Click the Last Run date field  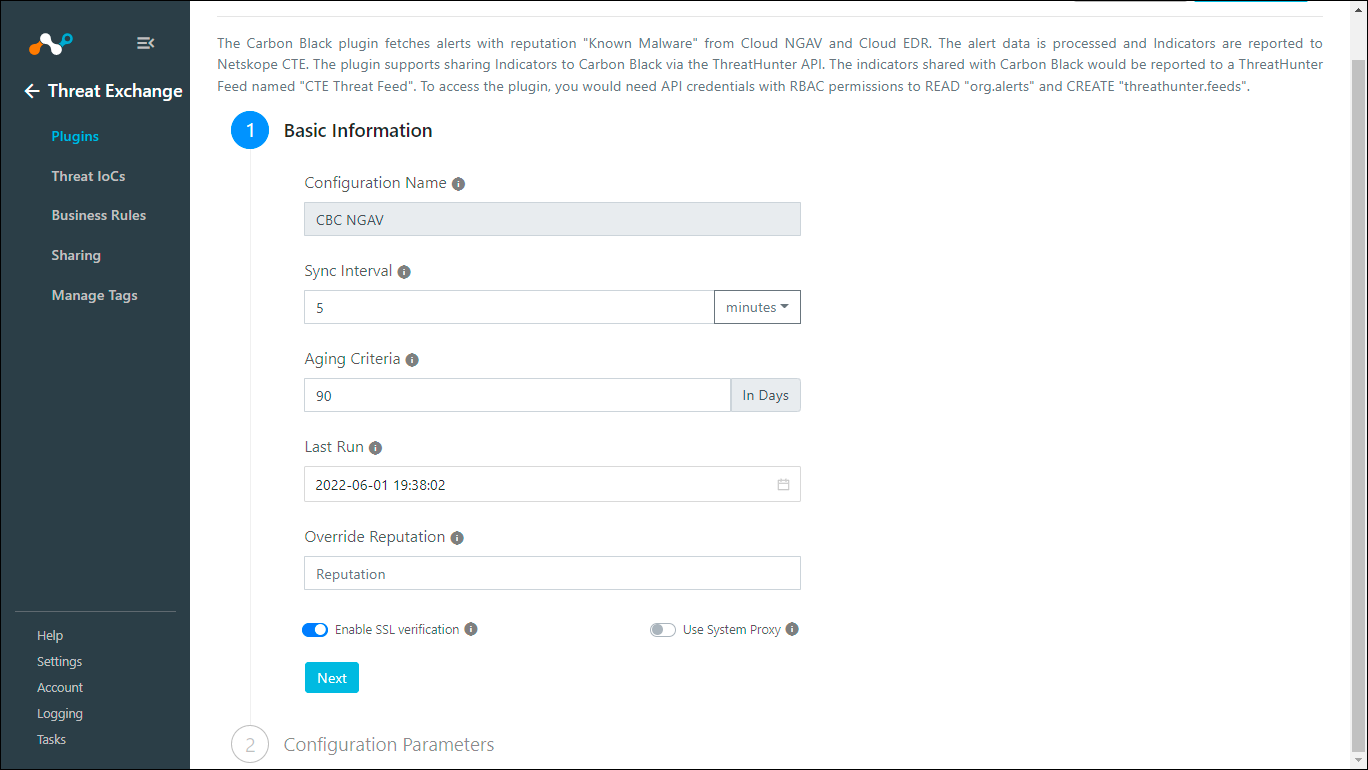(552, 484)
